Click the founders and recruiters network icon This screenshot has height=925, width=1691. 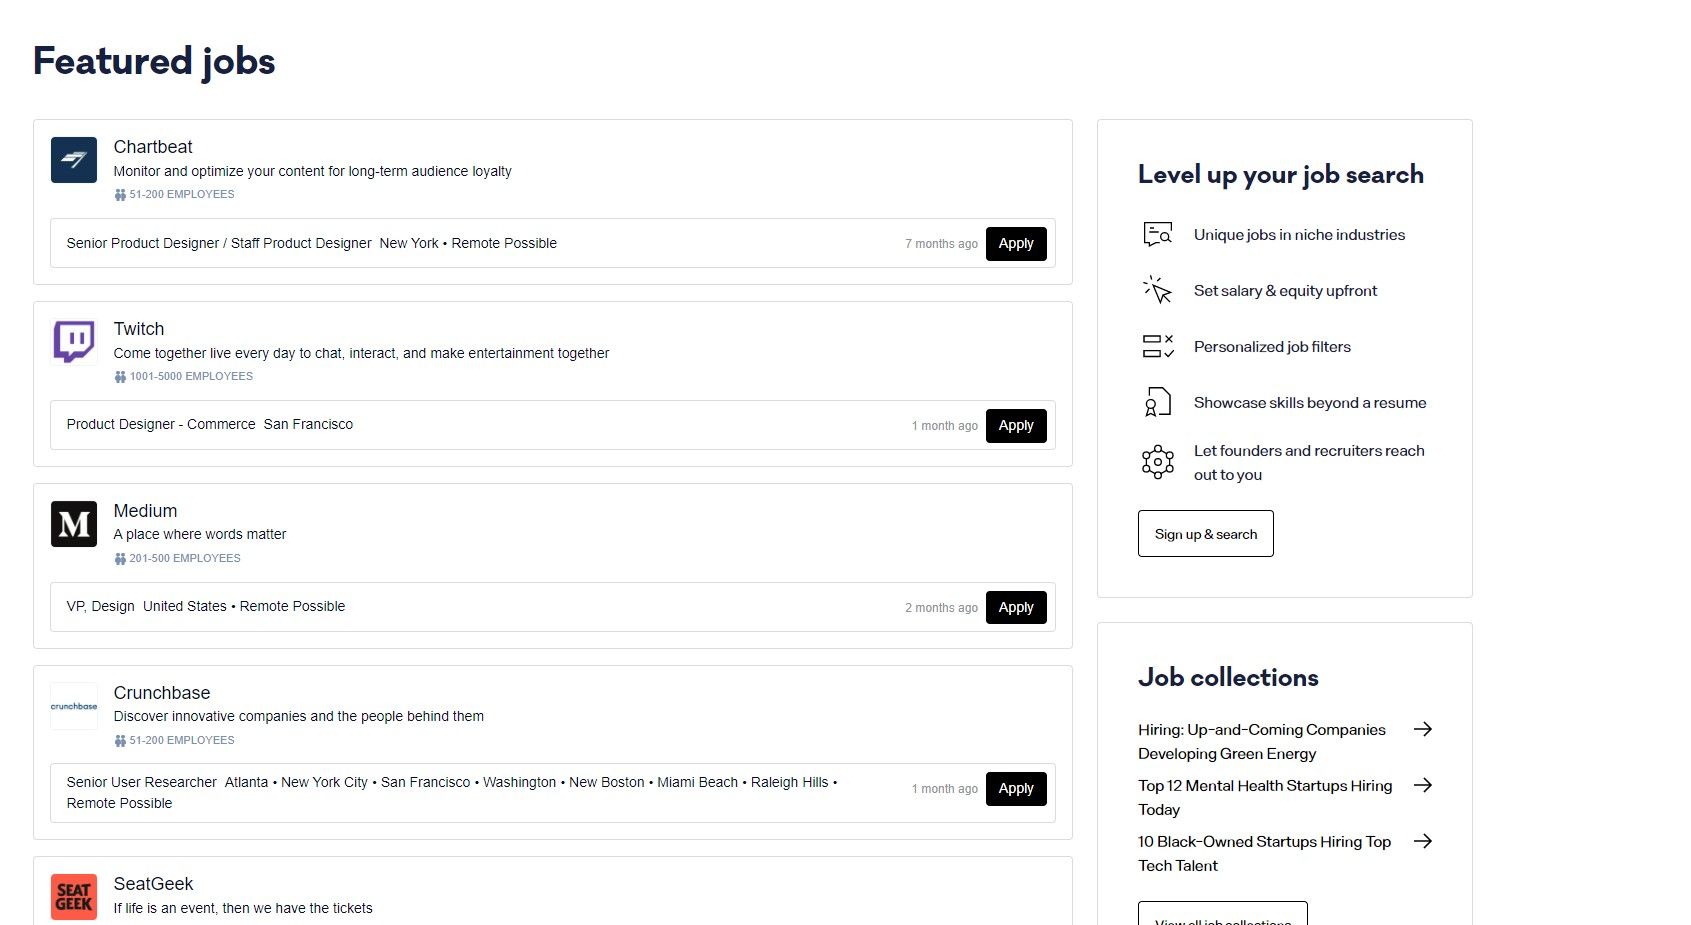point(1158,462)
